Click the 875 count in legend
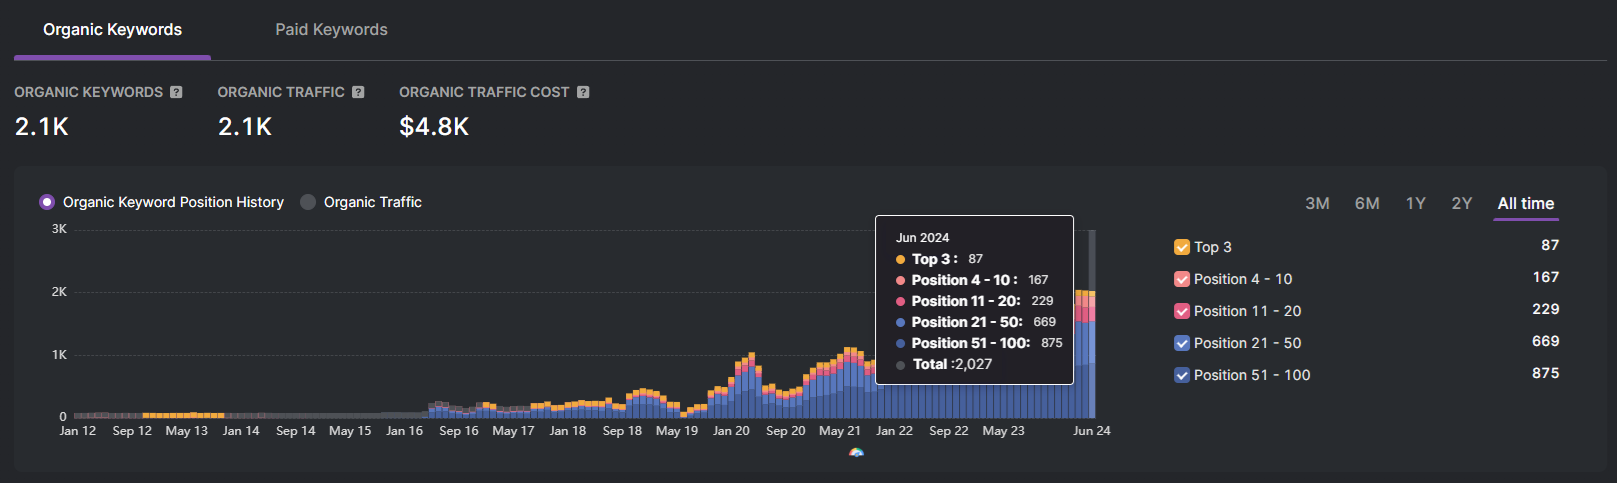Image resolution: width=1617 pixels, height=483 pixels. tap(1546, 373)
